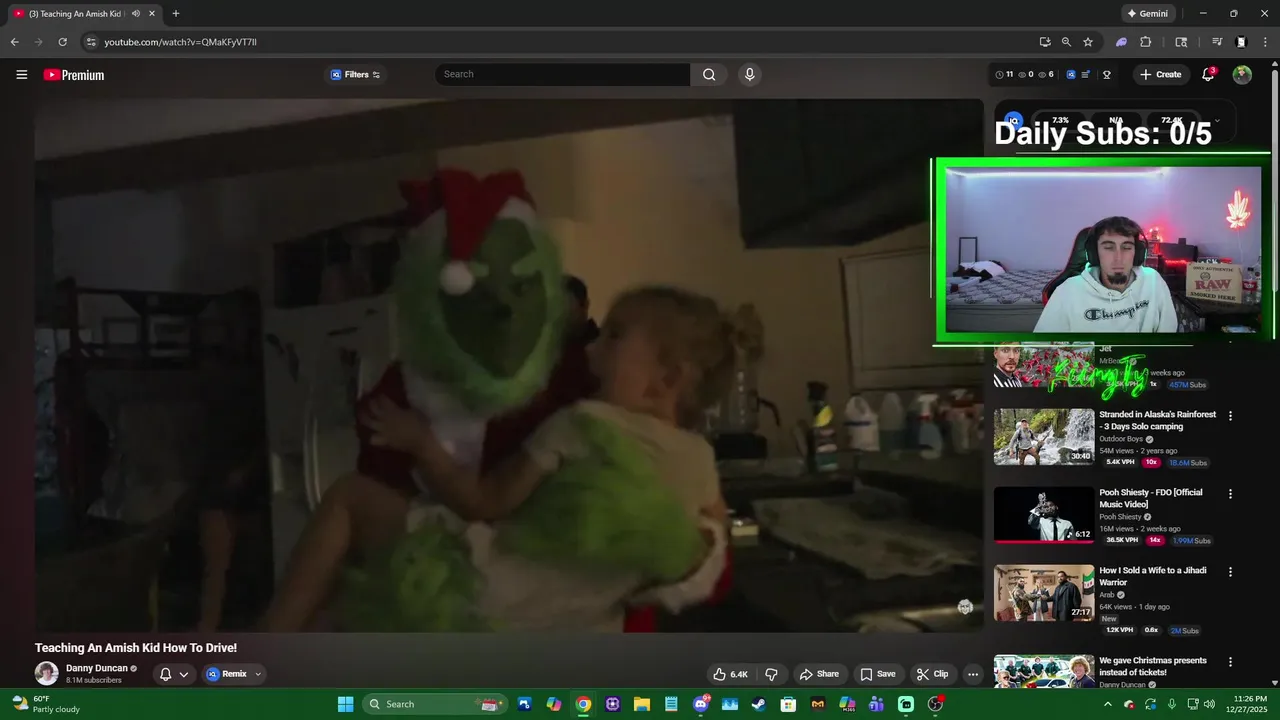Viewport: 1280px width, 720px height.
Task: Open the media controls music icon
Action: [1217, 42]
